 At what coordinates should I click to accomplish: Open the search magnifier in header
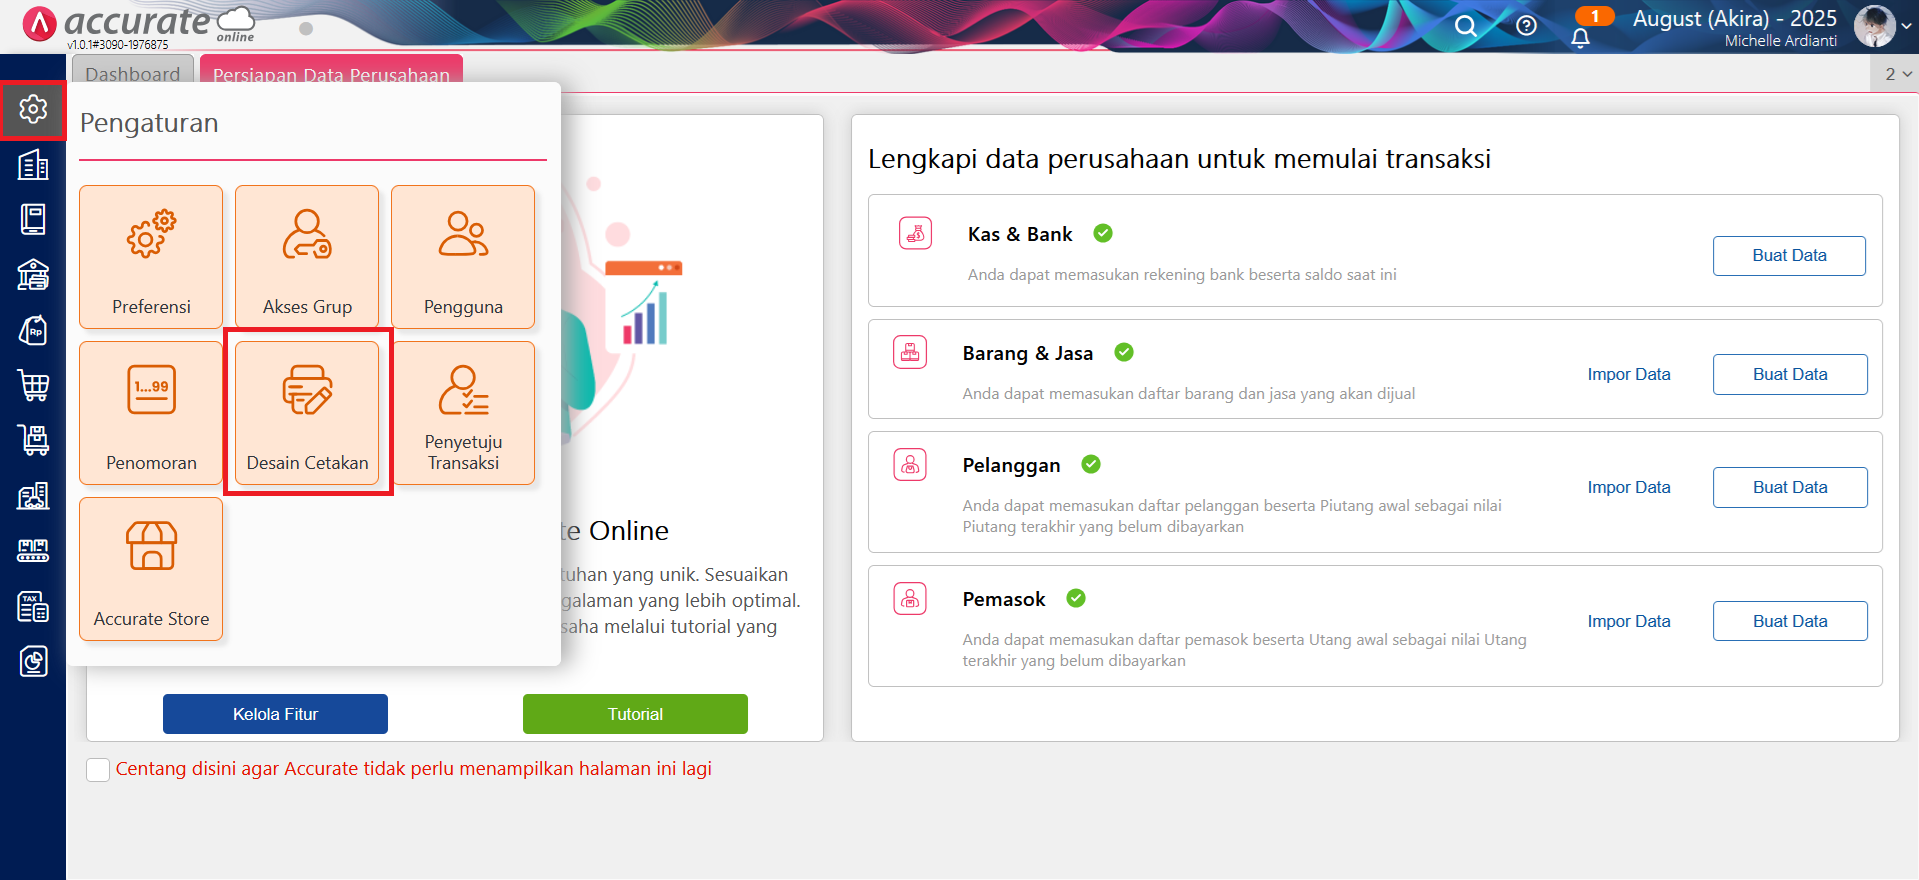click(x=1465, y=26)
